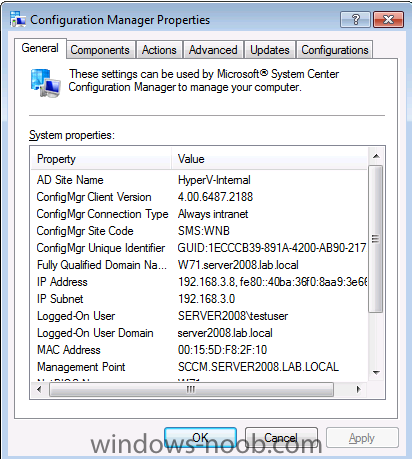Click the vertical scrollbar thumb
412x459 pixels.
click(x=376, y=239)
